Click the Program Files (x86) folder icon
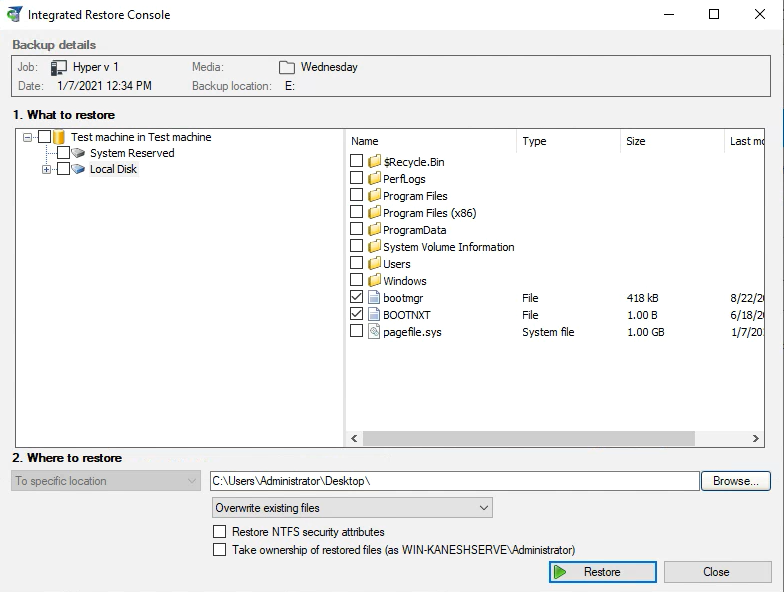 coord(375,213)
